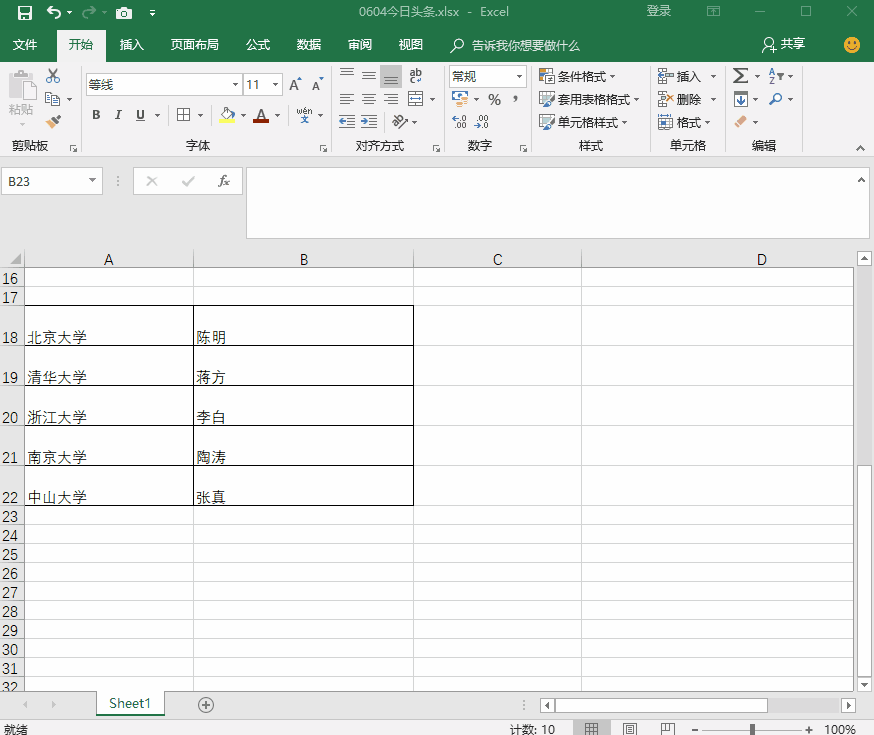Image resolution: width=874 pixels, height=735 pixels.
Task: Apply cell borders using the borders icon
Action: [x=183, y=115]
